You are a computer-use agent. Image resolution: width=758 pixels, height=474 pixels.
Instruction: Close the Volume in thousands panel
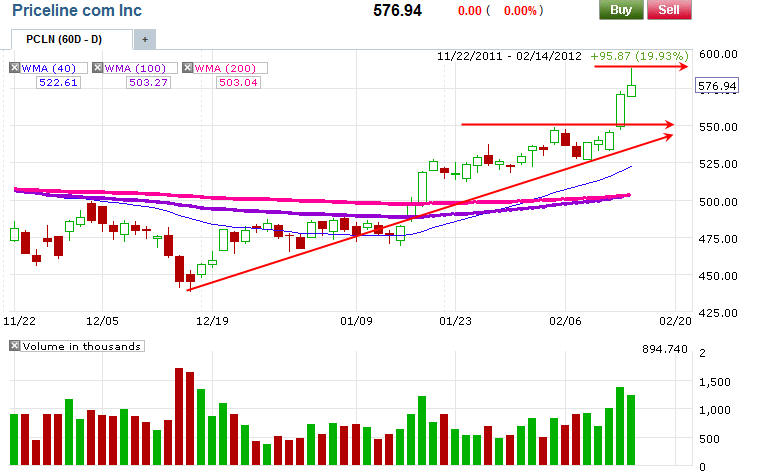15,346
